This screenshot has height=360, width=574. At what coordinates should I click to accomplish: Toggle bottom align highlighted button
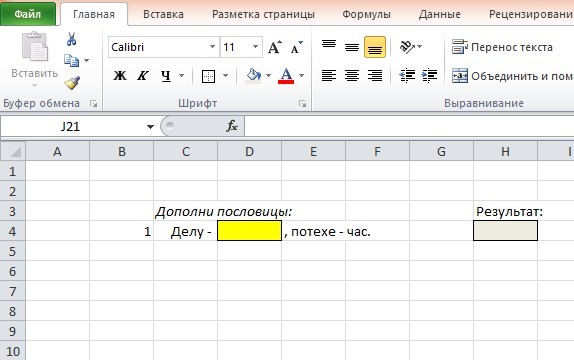point(375,47)
